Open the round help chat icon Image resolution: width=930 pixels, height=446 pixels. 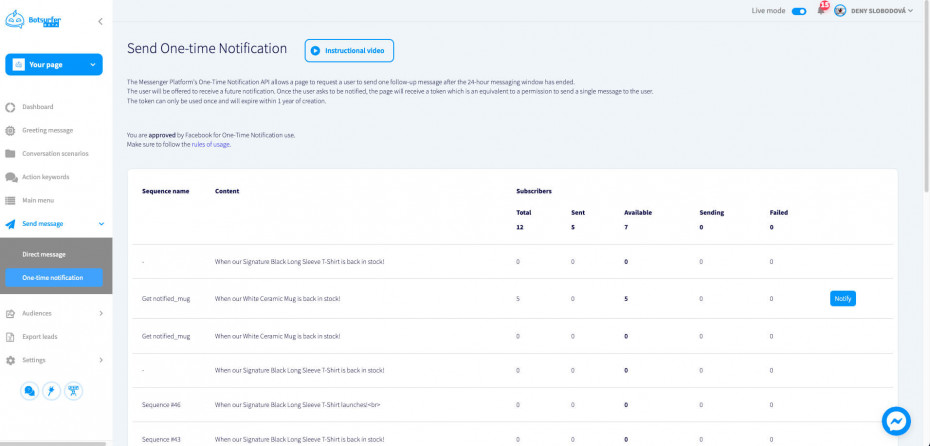tap(29, 391)
